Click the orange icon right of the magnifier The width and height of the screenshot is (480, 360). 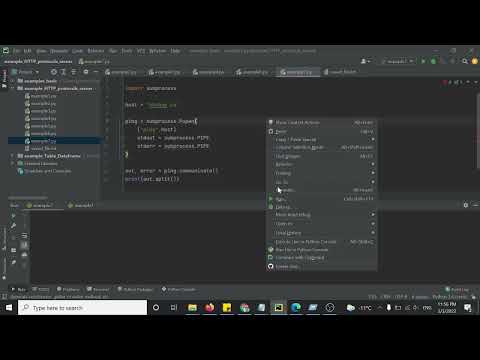pyautogui.click(x=474, y=61)
